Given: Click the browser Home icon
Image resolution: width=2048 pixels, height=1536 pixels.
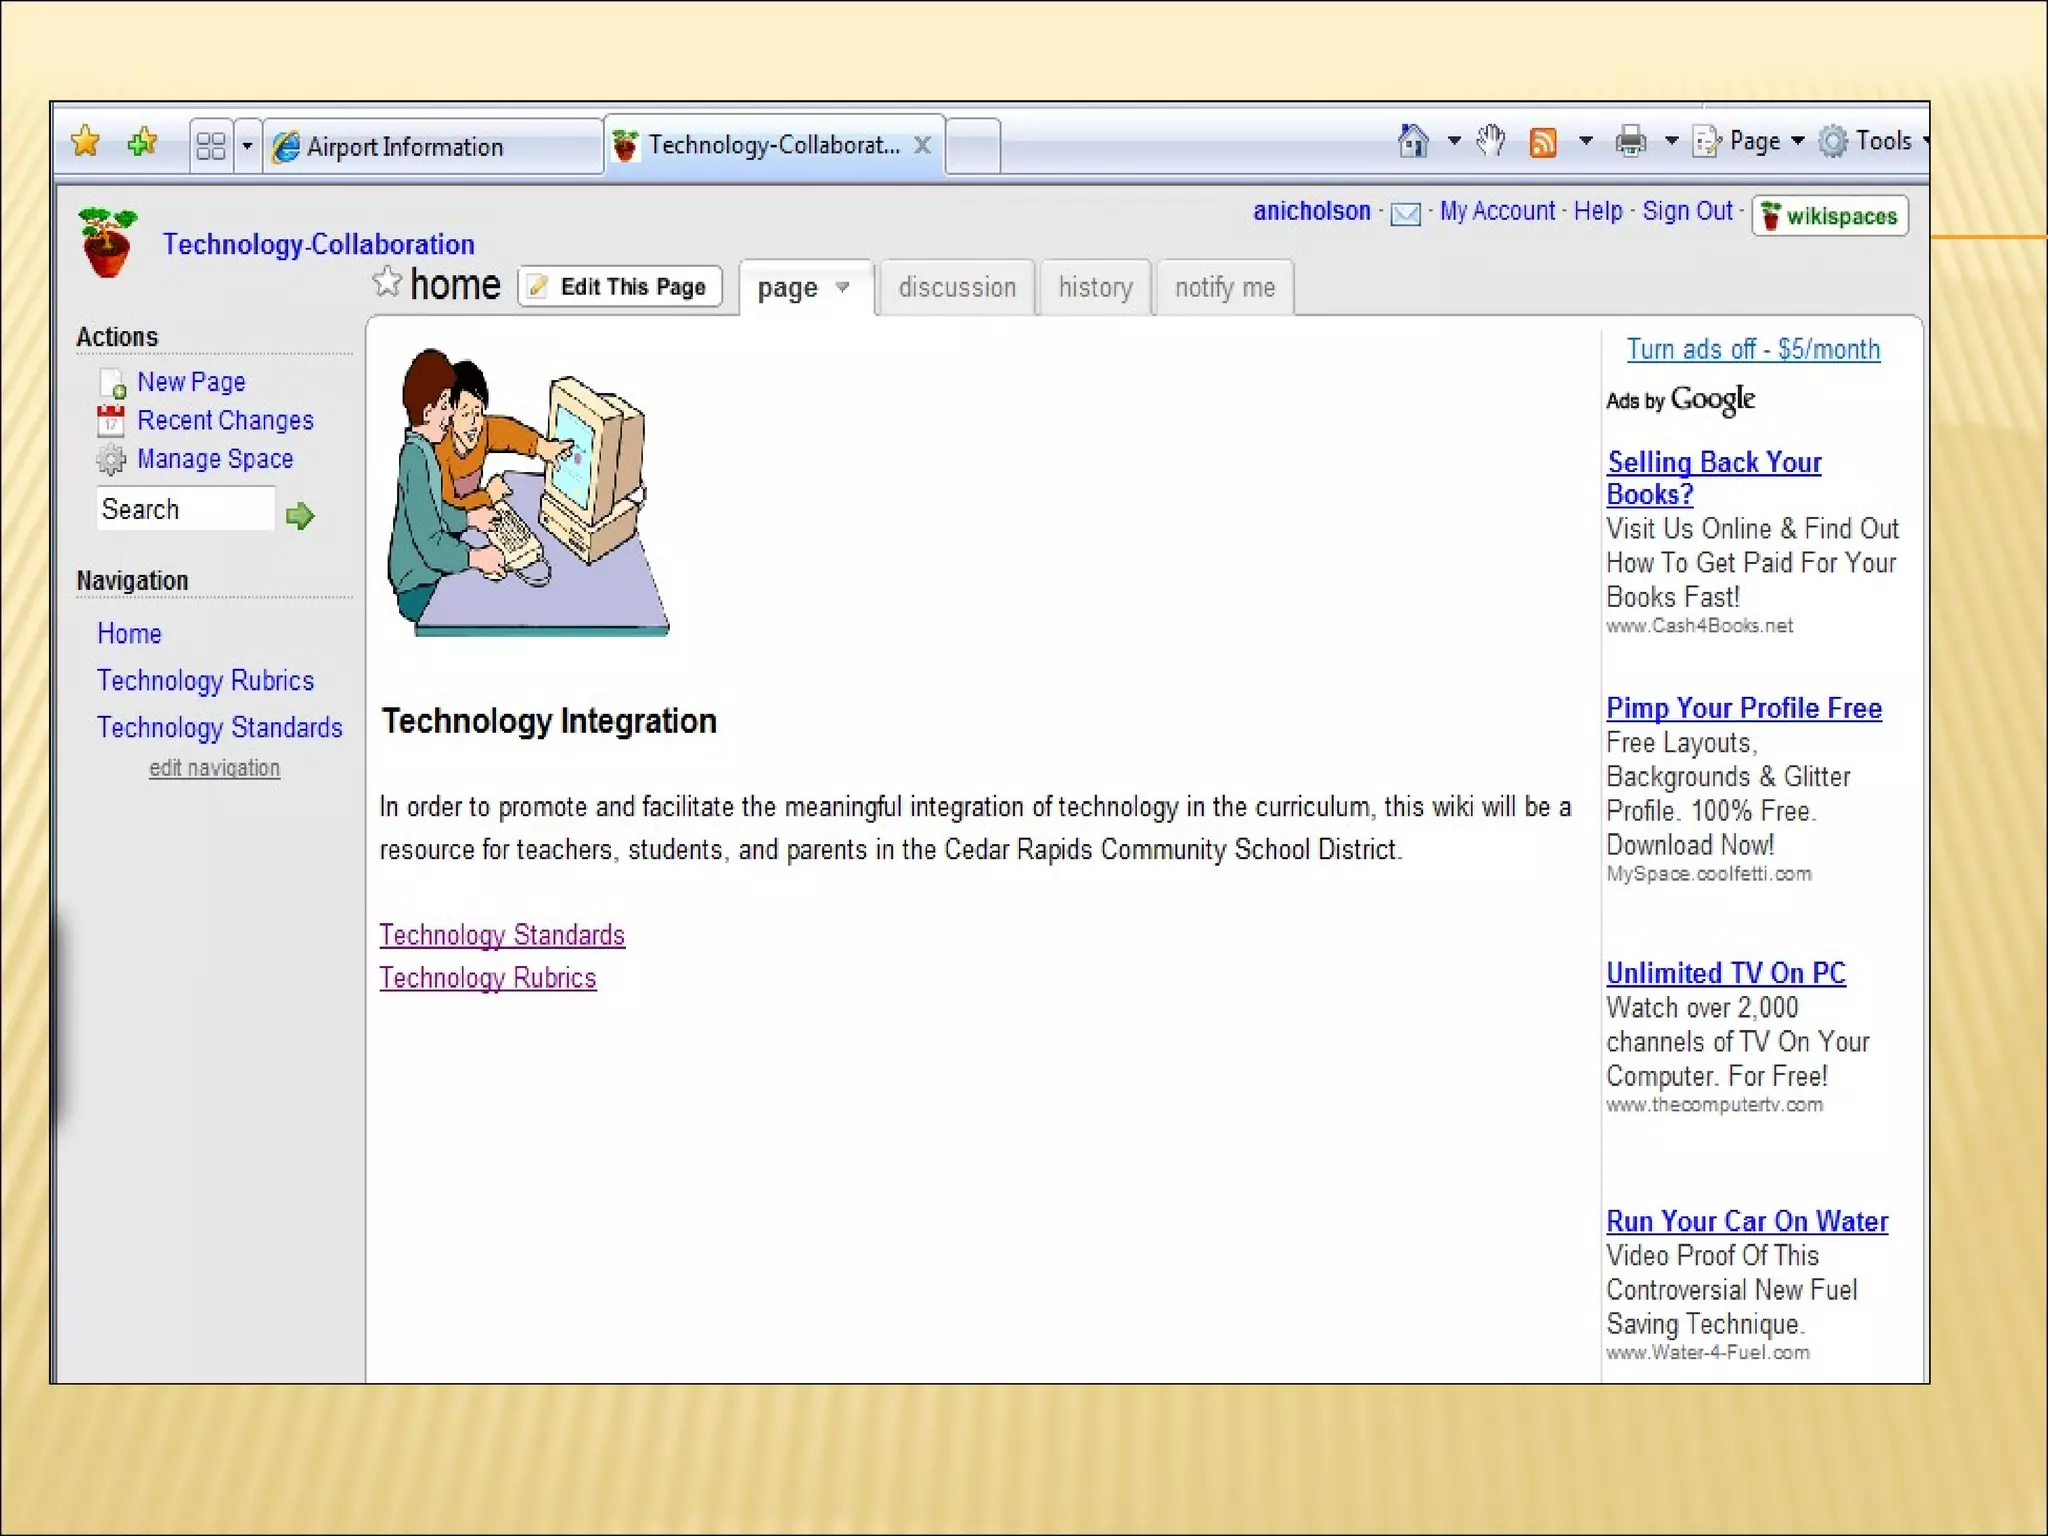Looking at the screenshot, I should coord(1413,141).
